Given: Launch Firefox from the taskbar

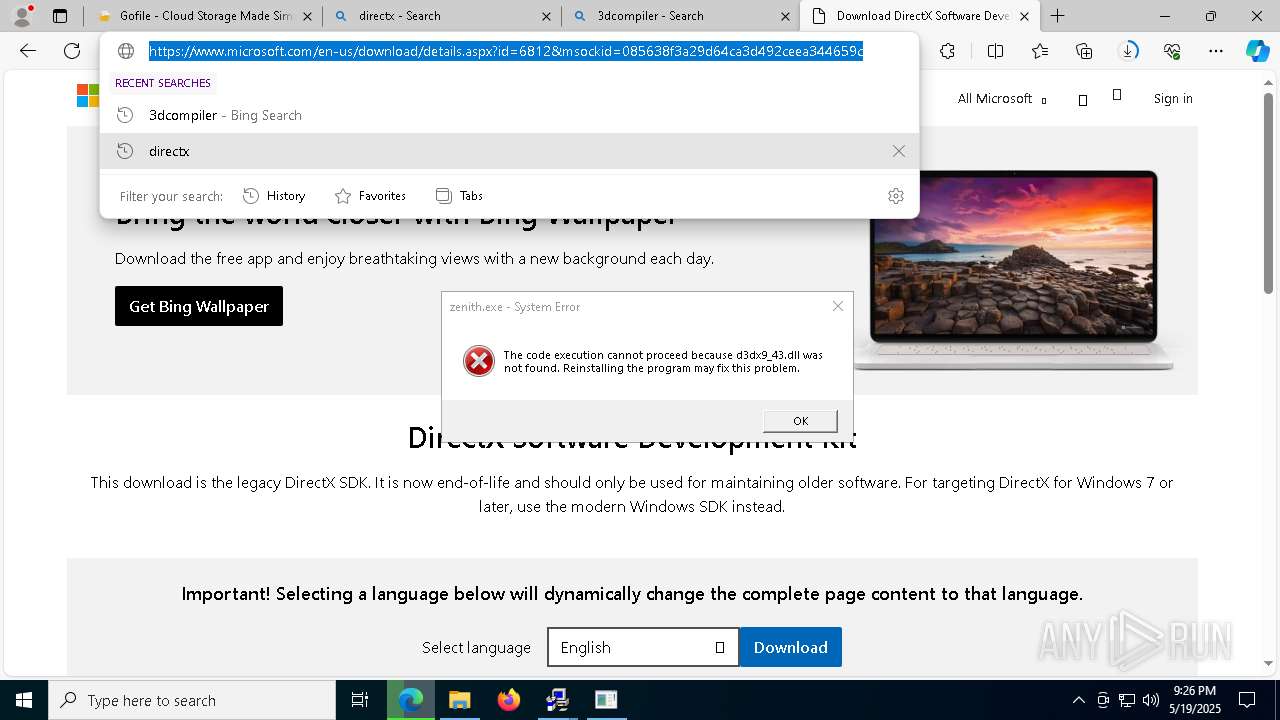Looking at the screenshot, I should tap(508, 700).
